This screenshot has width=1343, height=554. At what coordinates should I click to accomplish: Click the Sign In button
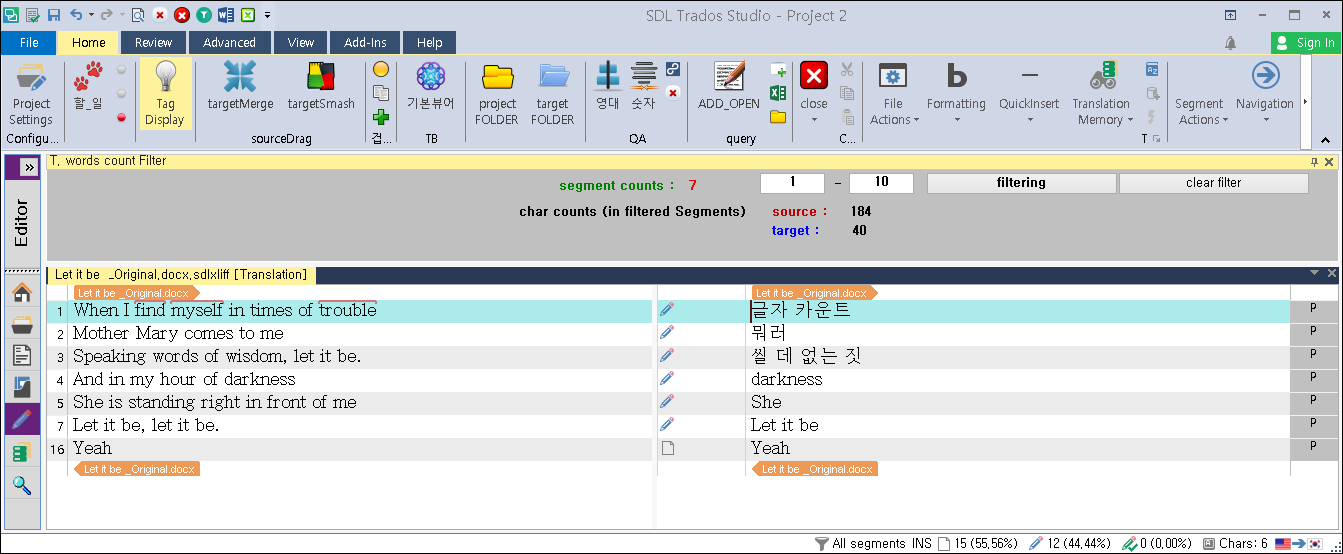coord(1305,42)
